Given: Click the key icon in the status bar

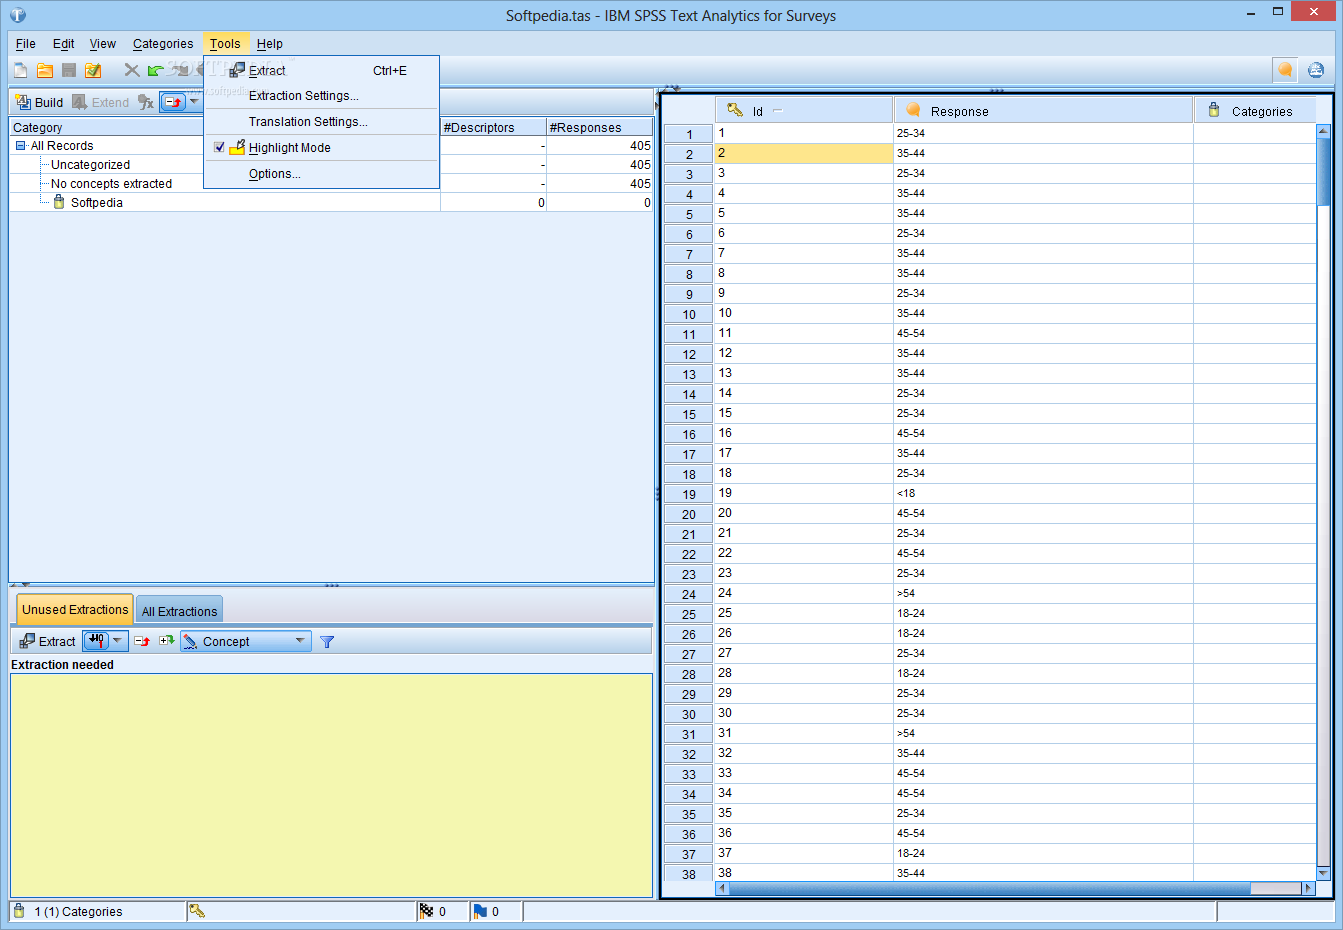Looking at the screenshot, I should pyautogui.click(x=197, y=911).
